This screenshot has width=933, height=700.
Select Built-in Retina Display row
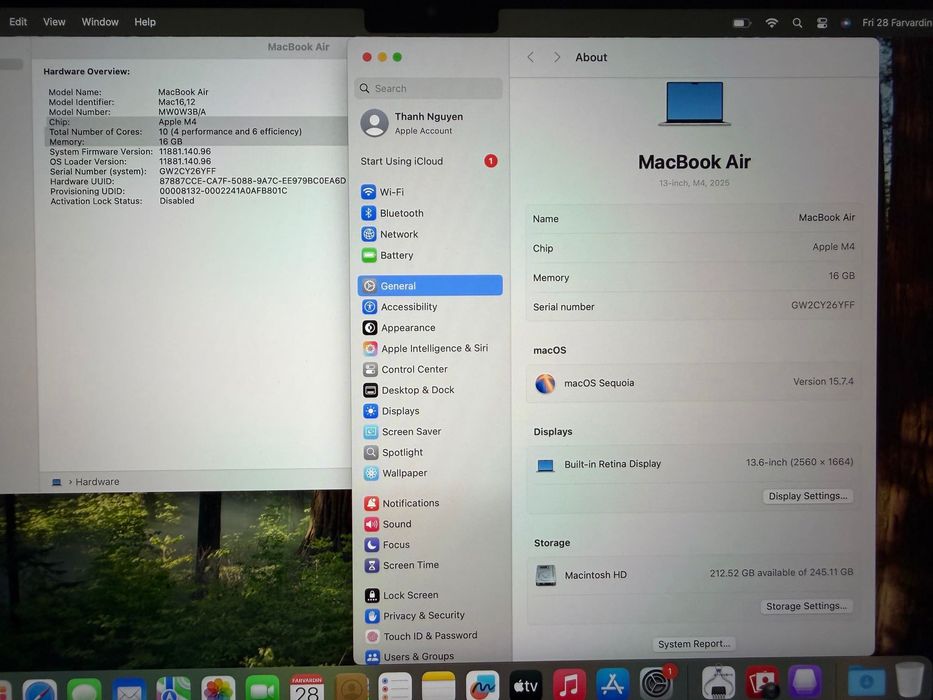[x=693, y=463]
